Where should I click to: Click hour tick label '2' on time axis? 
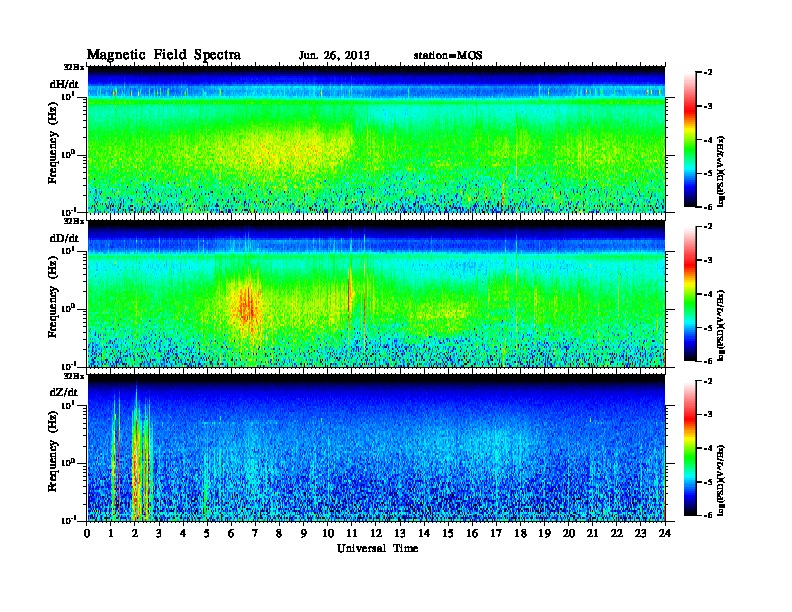pyautogui.click(x=135, y=534)
